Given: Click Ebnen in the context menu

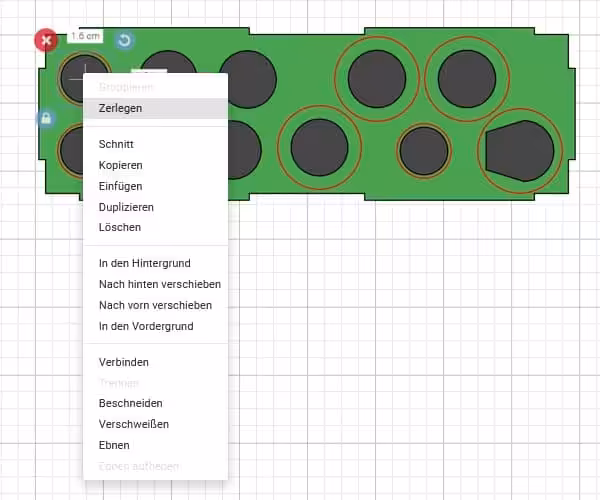Looking at the screenshot, I should click(114, 445).
